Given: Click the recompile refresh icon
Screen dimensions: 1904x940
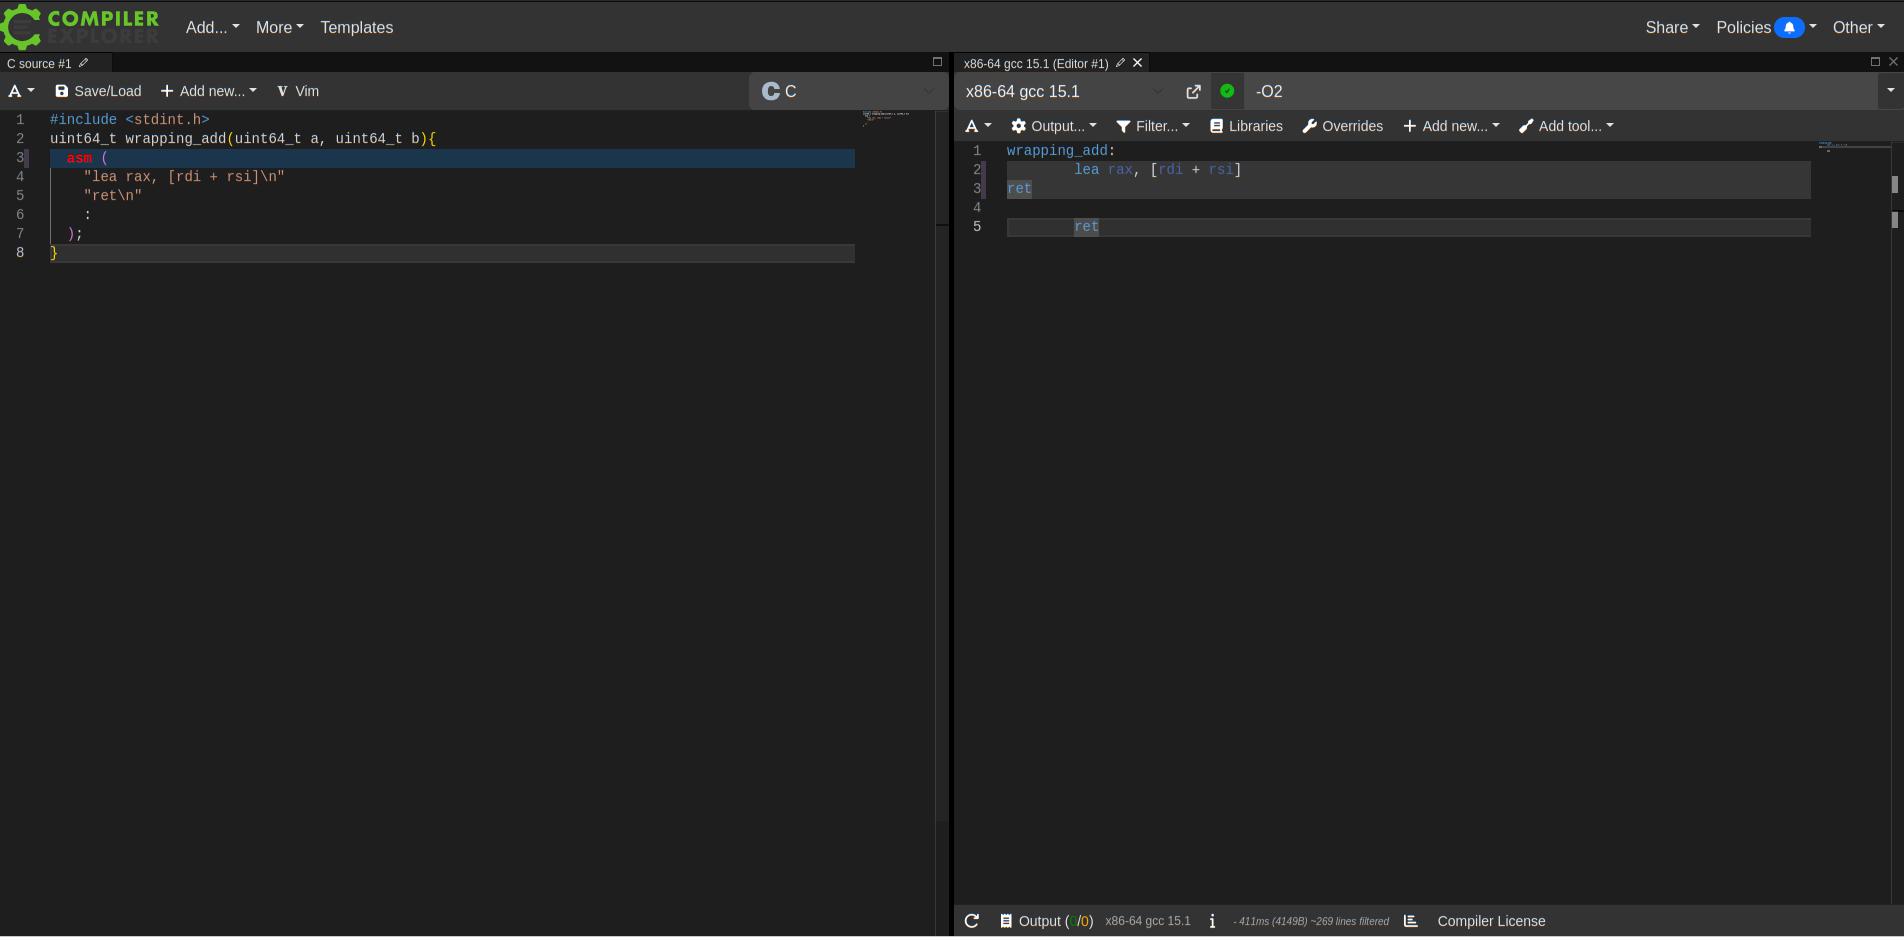Looking at the screenshot, I should [x=972, y=921].
